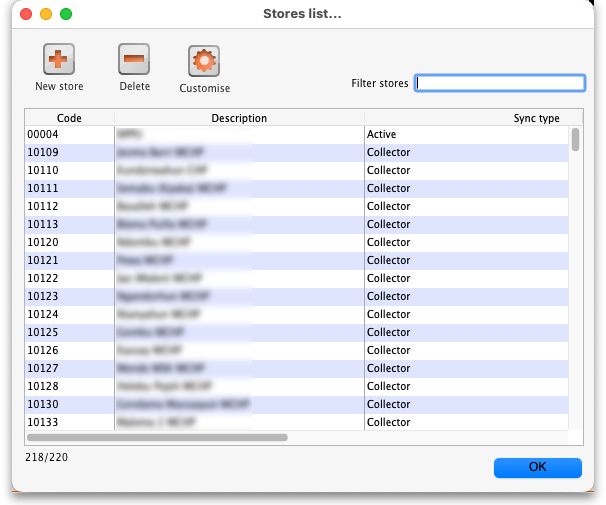Click the New store icon
Image resolution: width=606 pixels, height=505 pixels.
[59, 61]
